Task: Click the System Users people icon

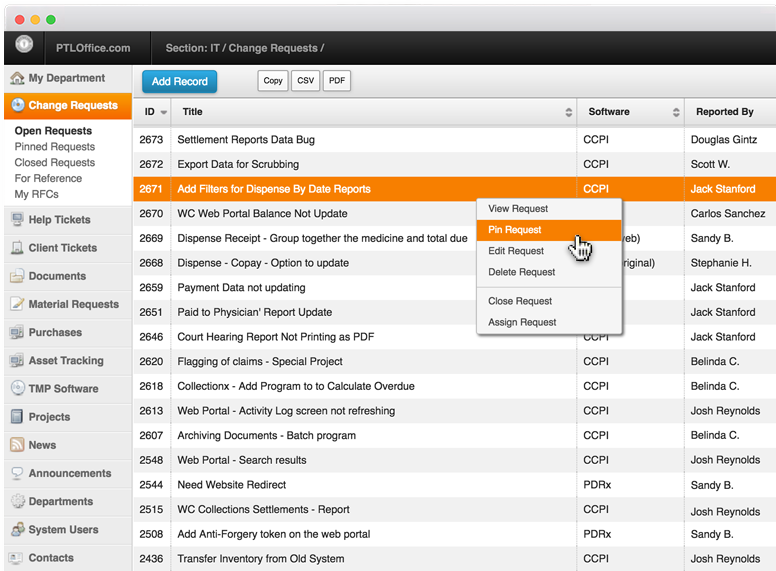Action: click(17, 529)
